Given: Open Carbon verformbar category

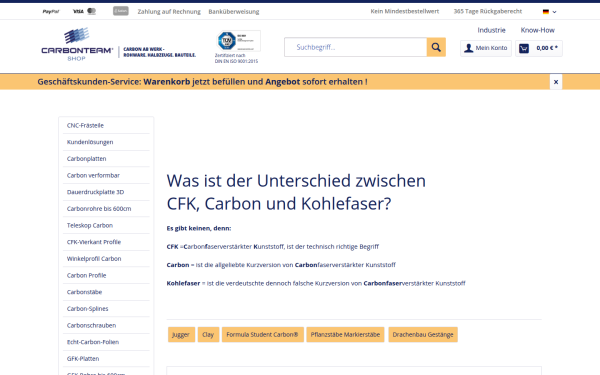Looking at the screenshot, I should tap(106, 175).
